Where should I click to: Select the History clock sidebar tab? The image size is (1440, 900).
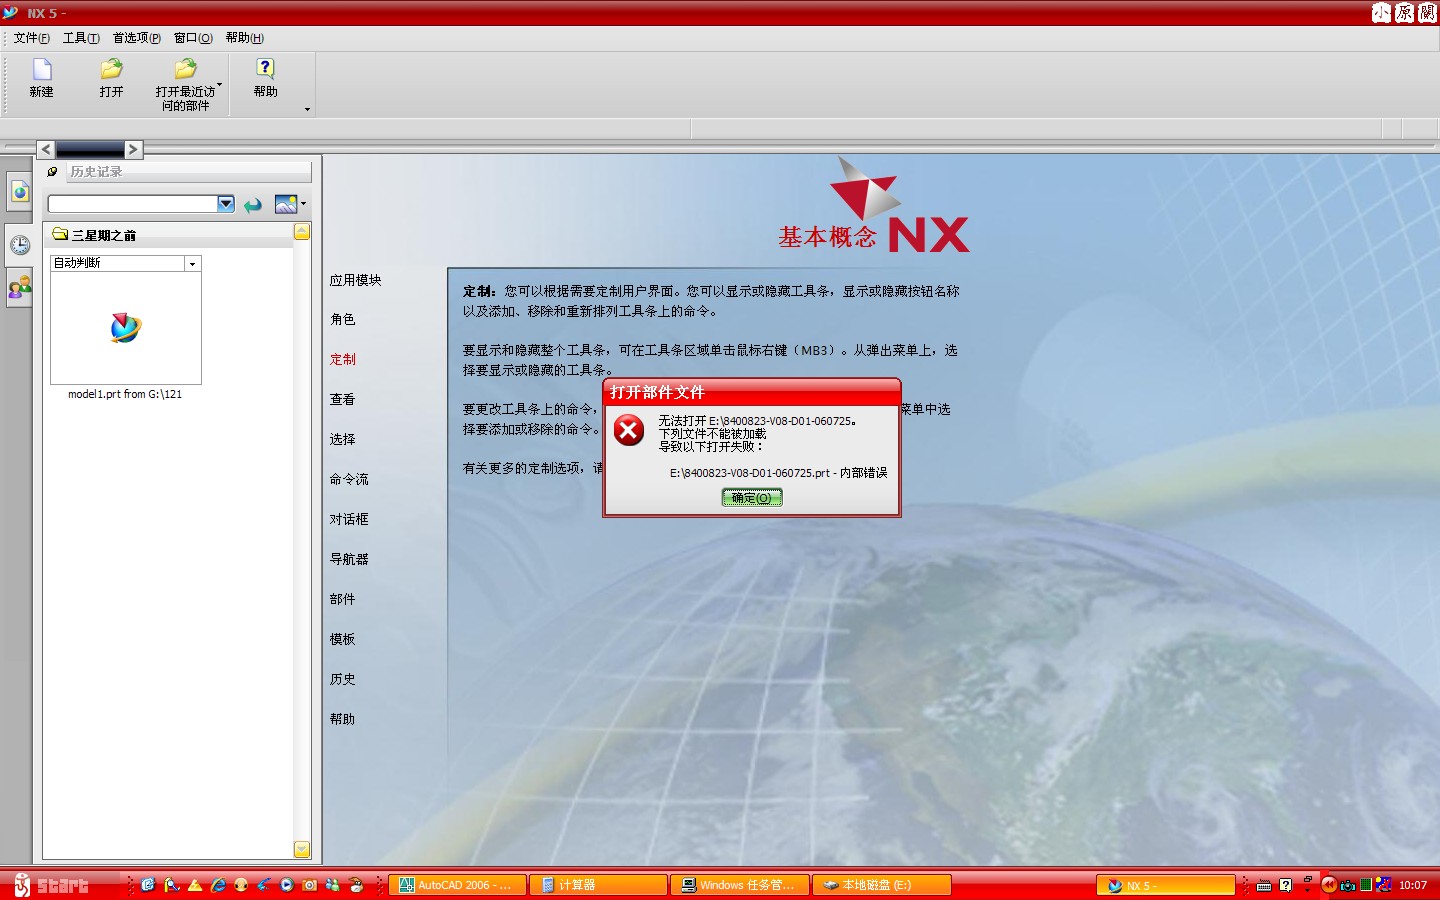pyautogui.click(x=20, y=245)
